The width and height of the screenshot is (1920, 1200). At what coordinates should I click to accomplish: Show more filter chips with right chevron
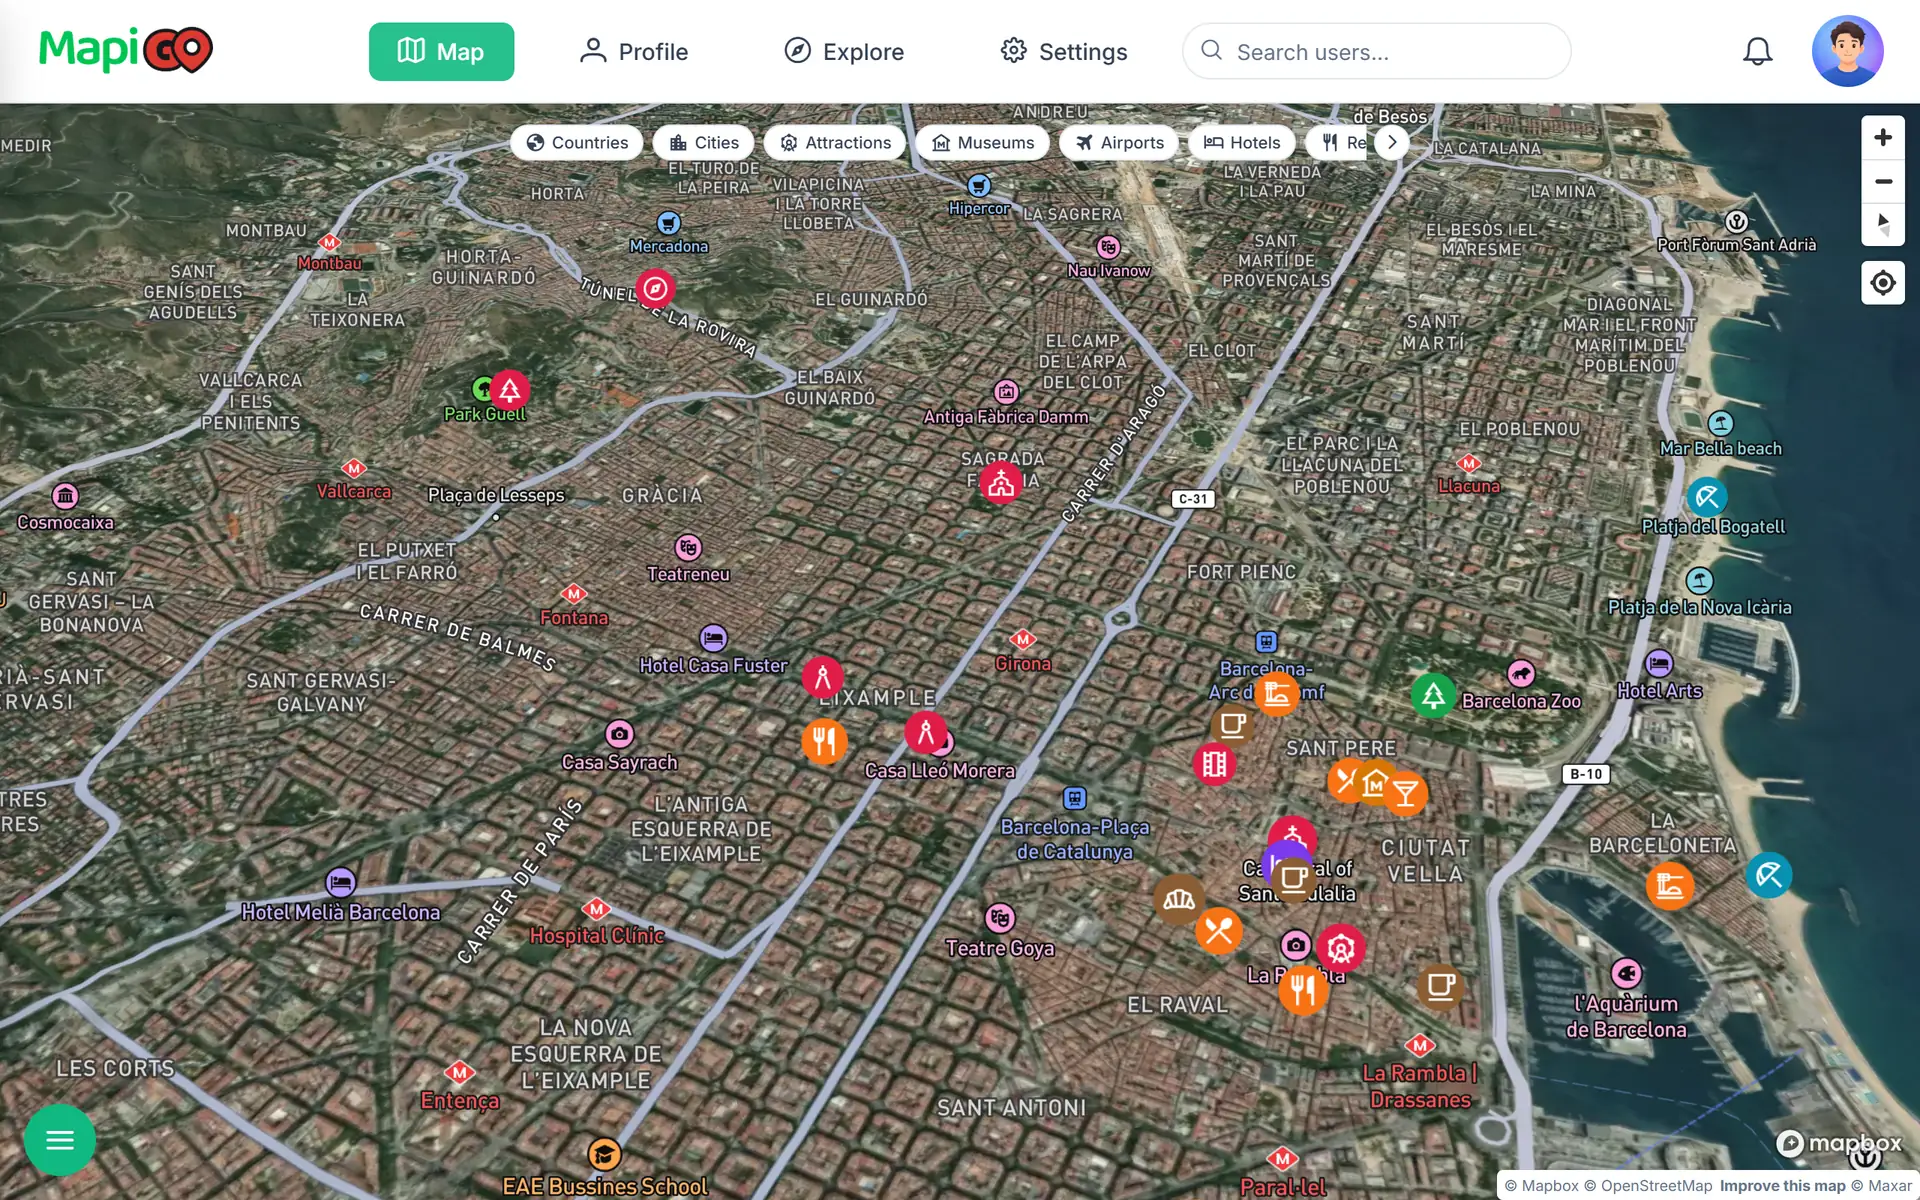1392,142
